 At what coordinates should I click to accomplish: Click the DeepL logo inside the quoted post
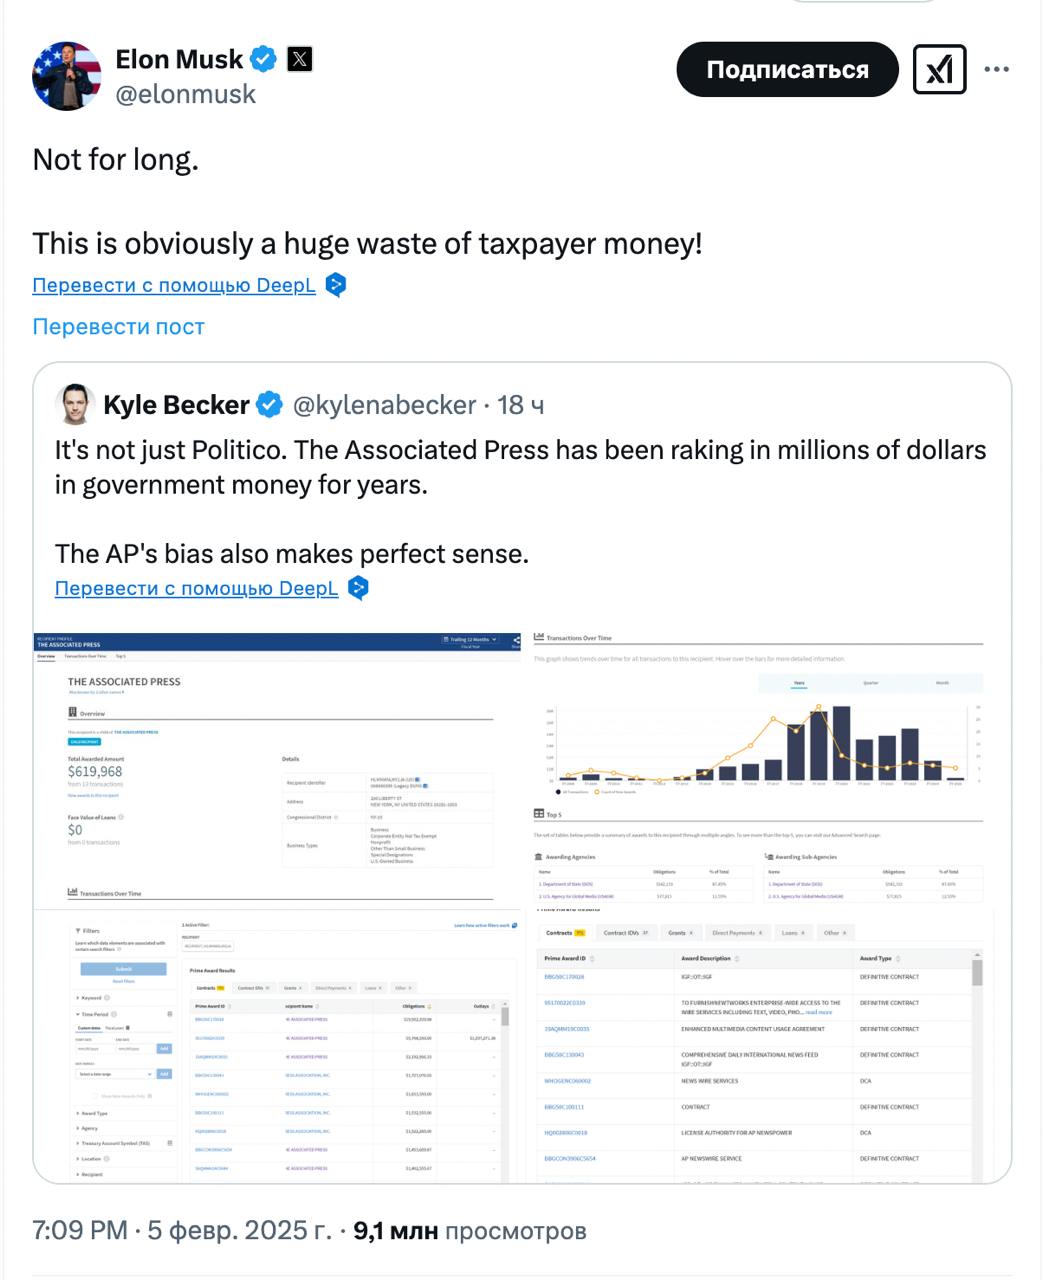coord(358,588)
